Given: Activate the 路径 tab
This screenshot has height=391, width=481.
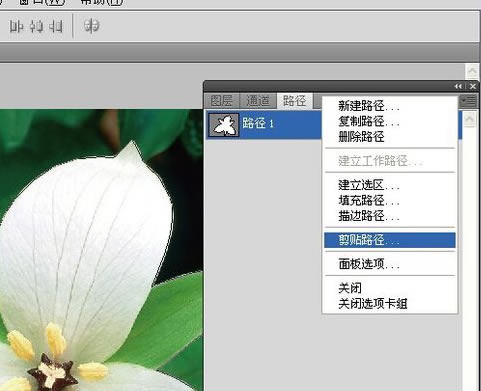Looking at the screenshot, I should (294, 101).
